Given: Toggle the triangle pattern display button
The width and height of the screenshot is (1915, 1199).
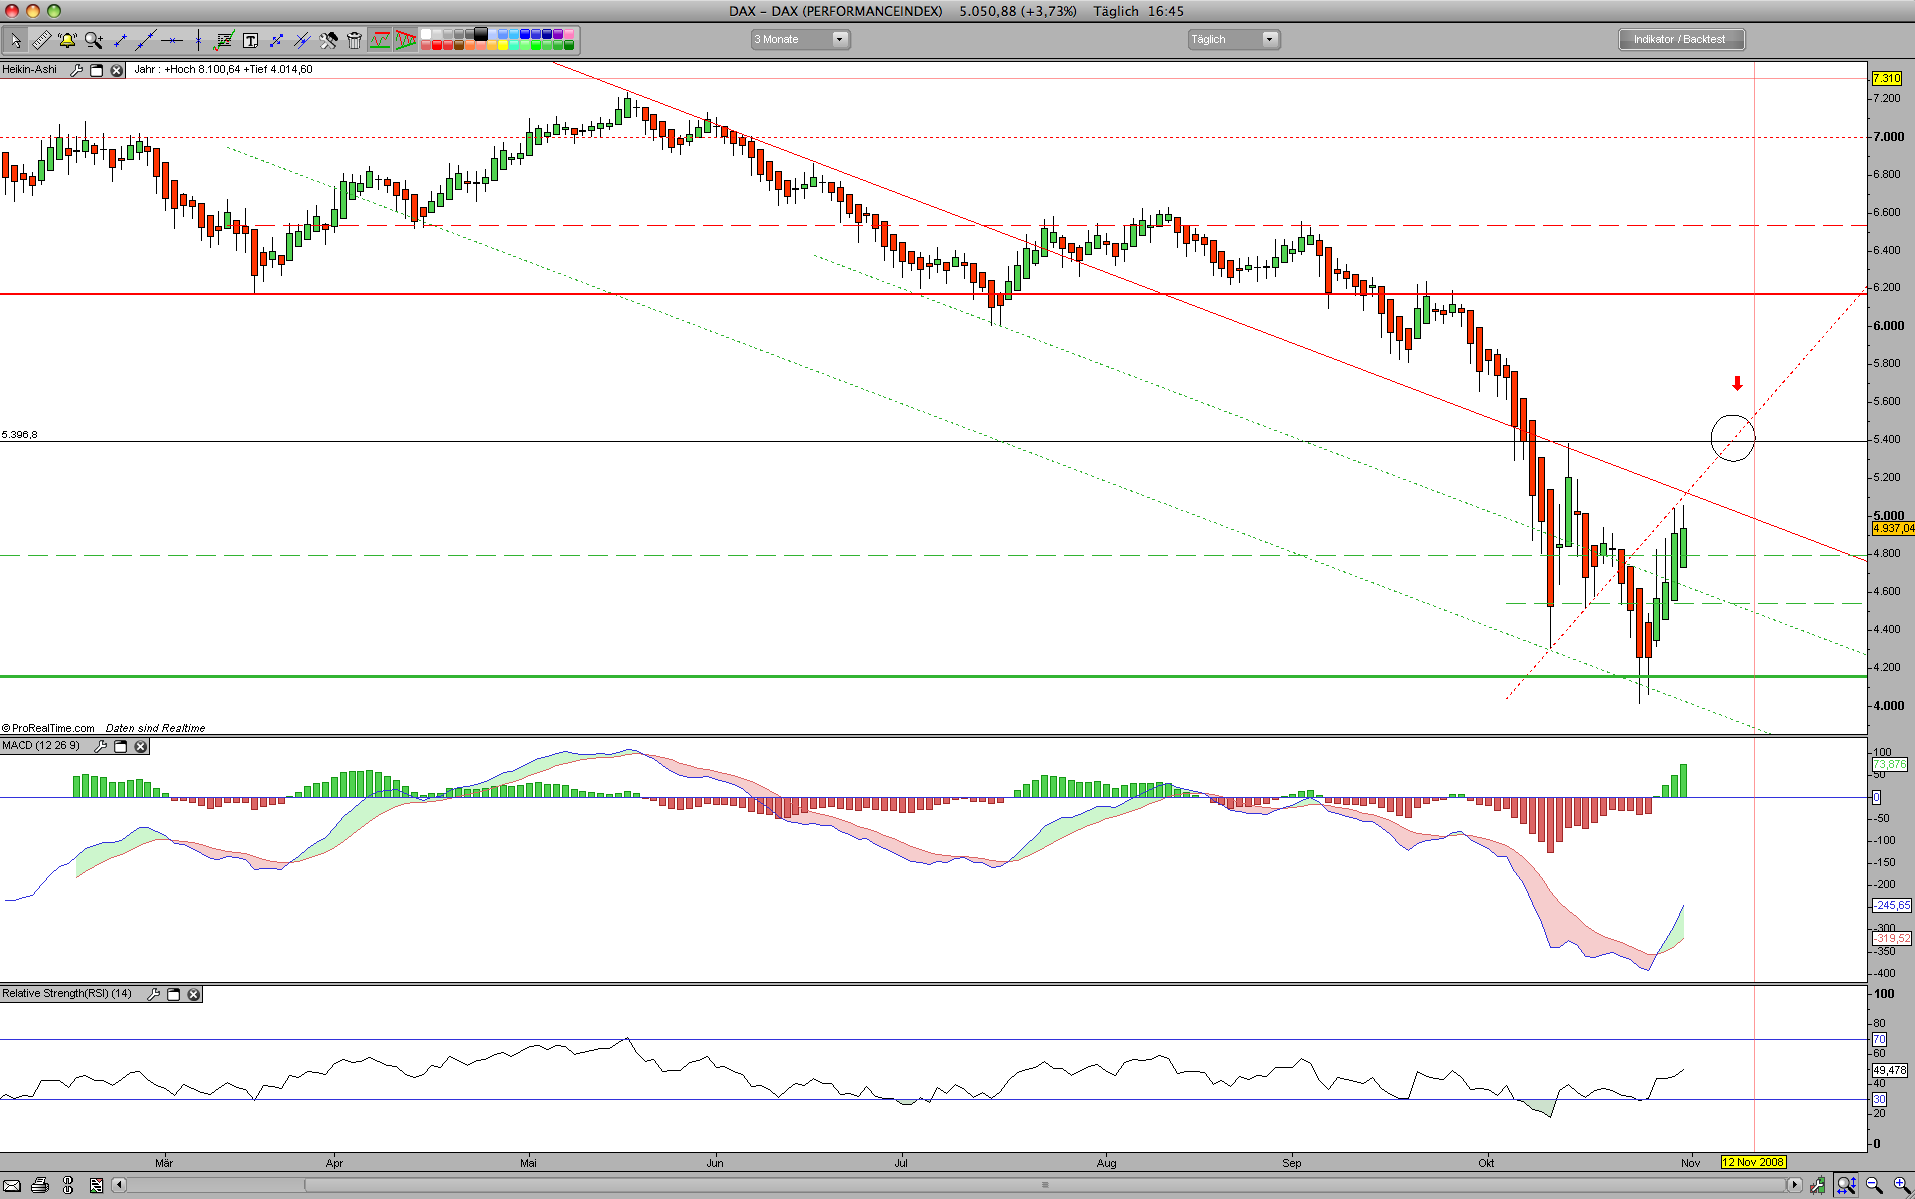Looking at the screenshot, I should pos(406,40).
